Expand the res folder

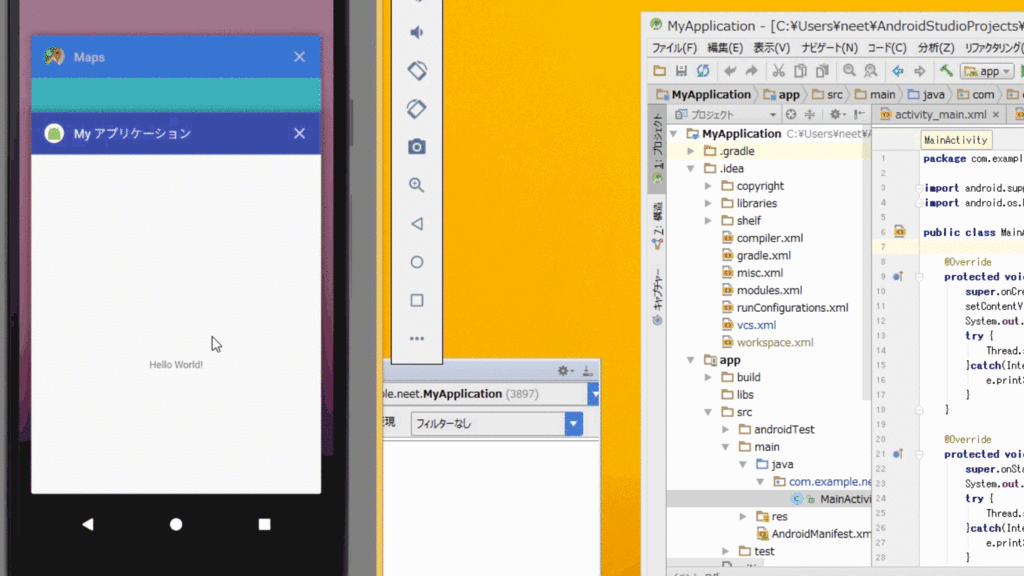(x=743, y=517)
